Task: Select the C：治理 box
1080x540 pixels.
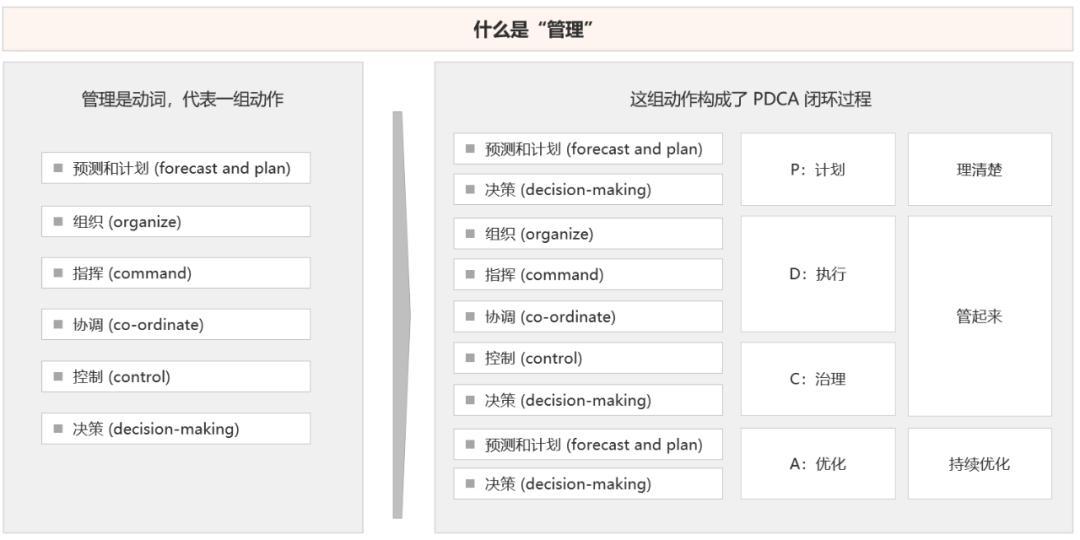Action: (x=817, y=379)
